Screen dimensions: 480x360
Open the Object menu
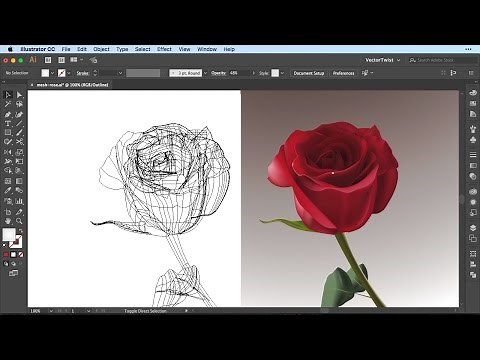101,49
